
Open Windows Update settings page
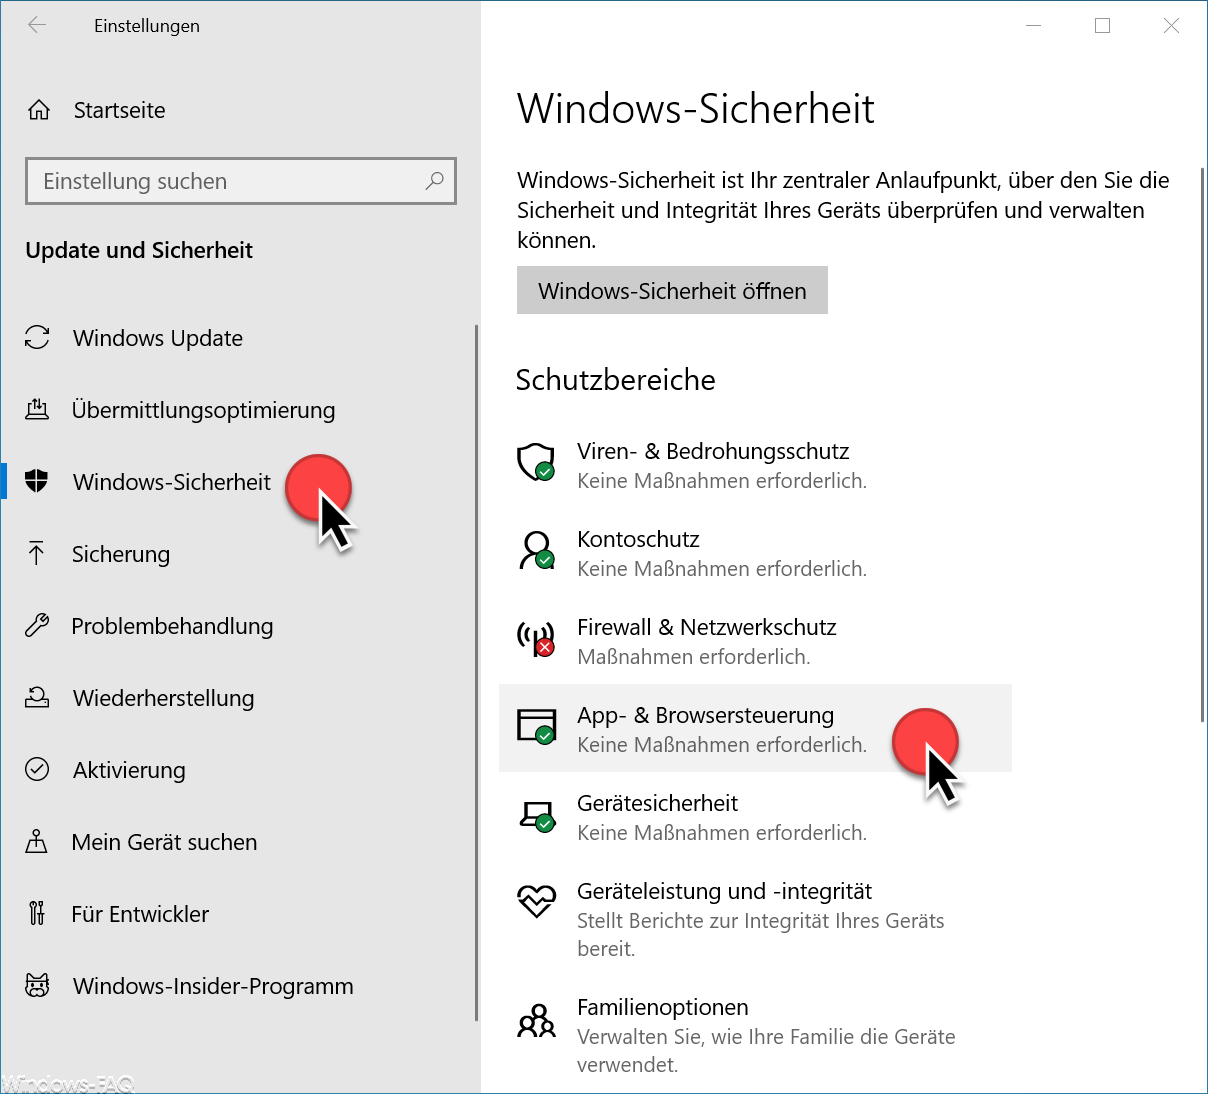coord(158,338)
